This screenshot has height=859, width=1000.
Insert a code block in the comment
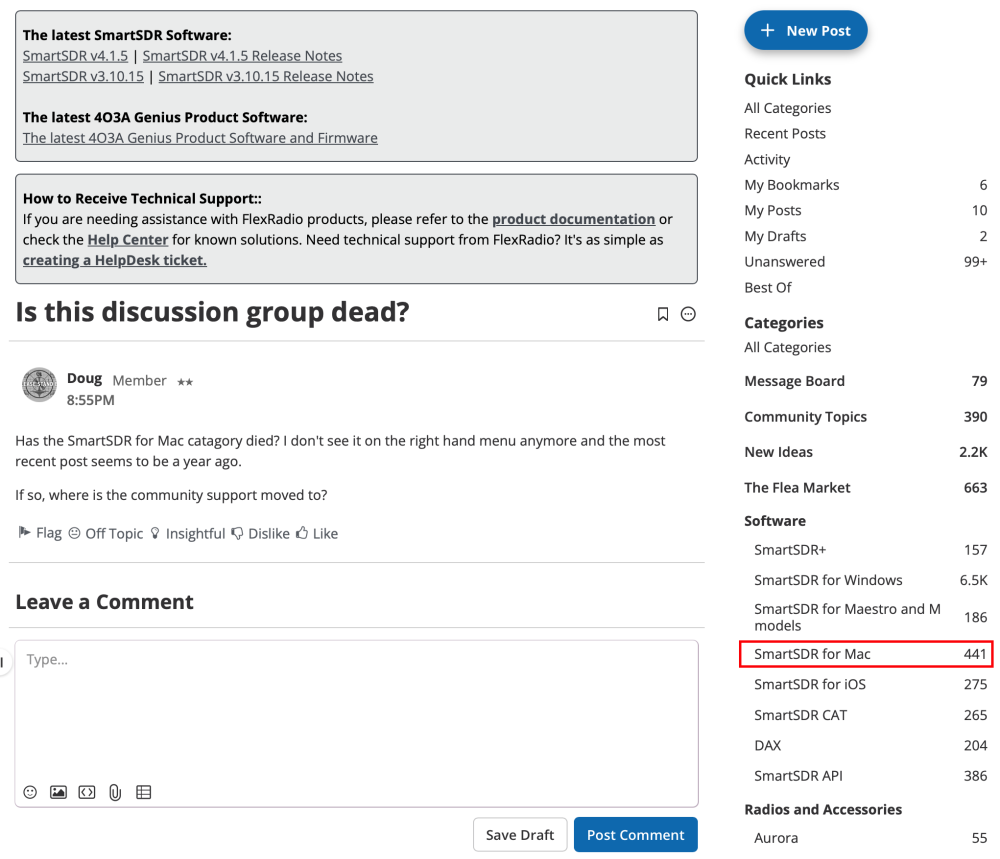click(87, 792)
